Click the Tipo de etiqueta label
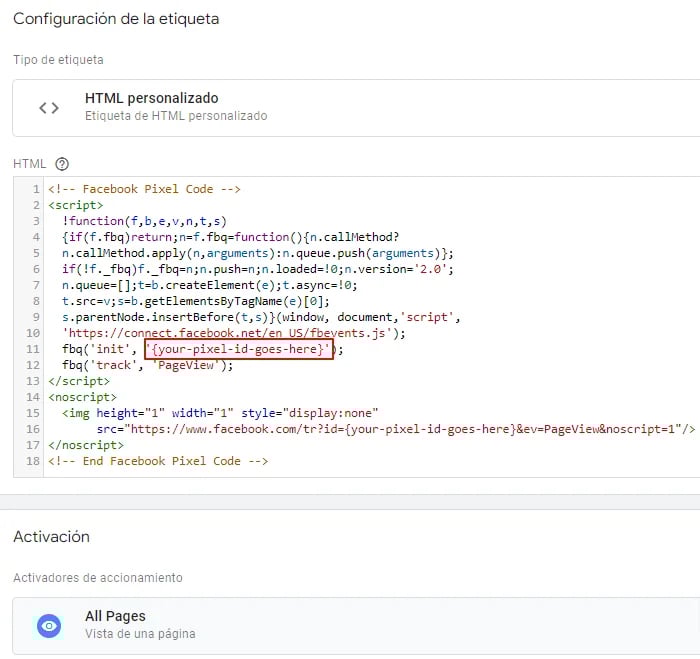Screen dimensions: 700x659 point(58,60)
